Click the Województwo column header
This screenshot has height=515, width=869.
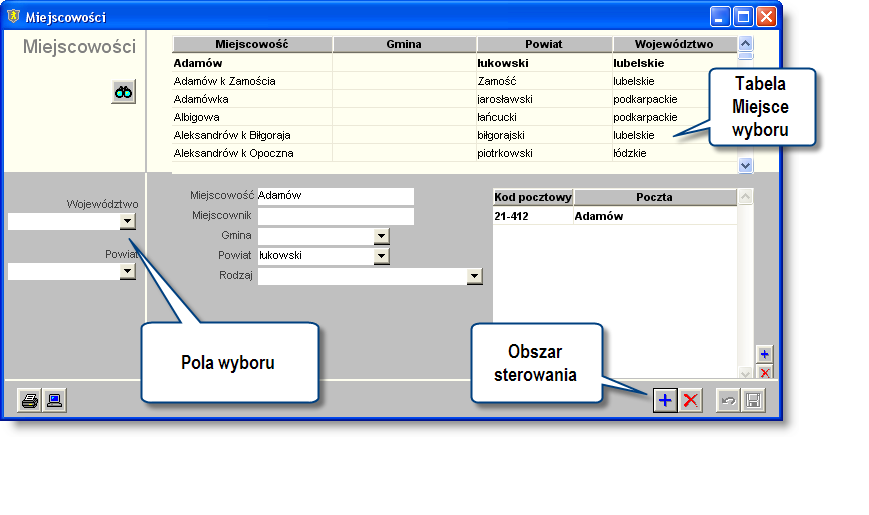coord(674,44)
